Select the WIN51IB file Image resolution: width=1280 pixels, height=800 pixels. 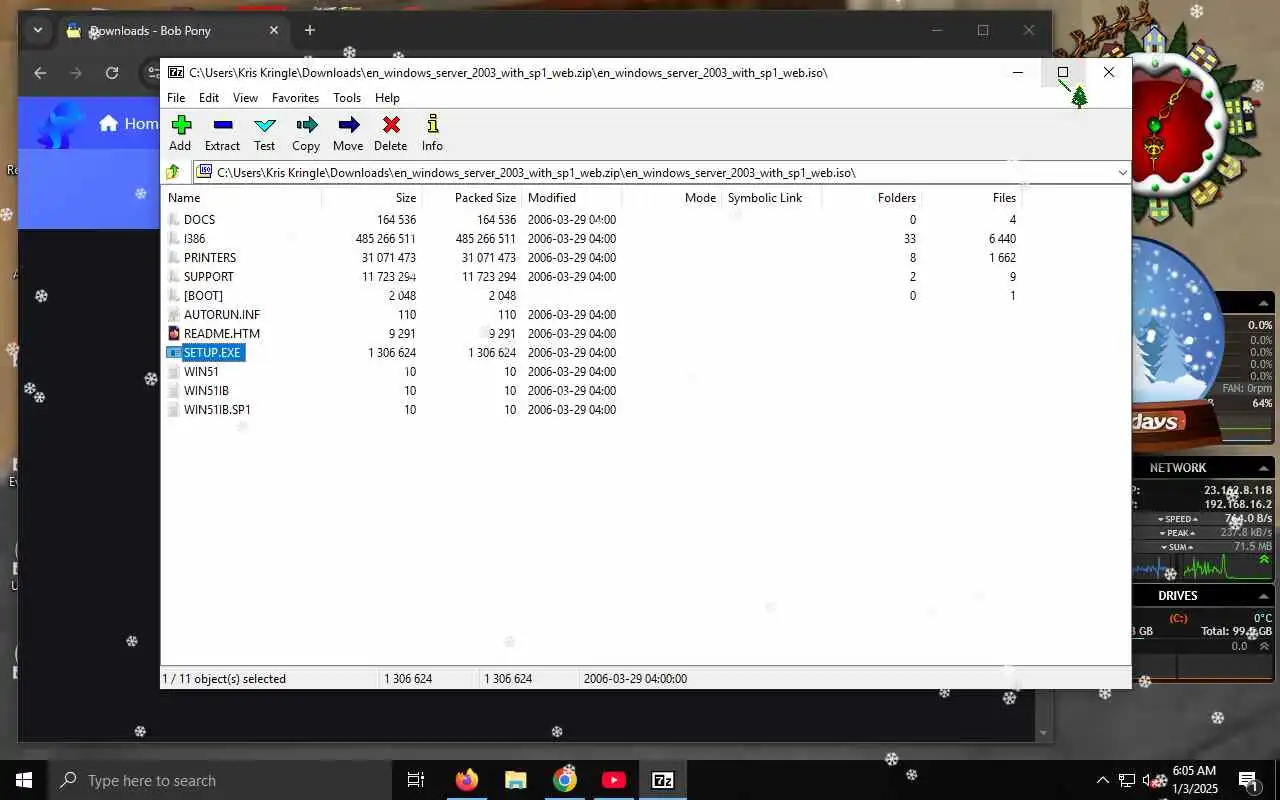coord(206,391)
